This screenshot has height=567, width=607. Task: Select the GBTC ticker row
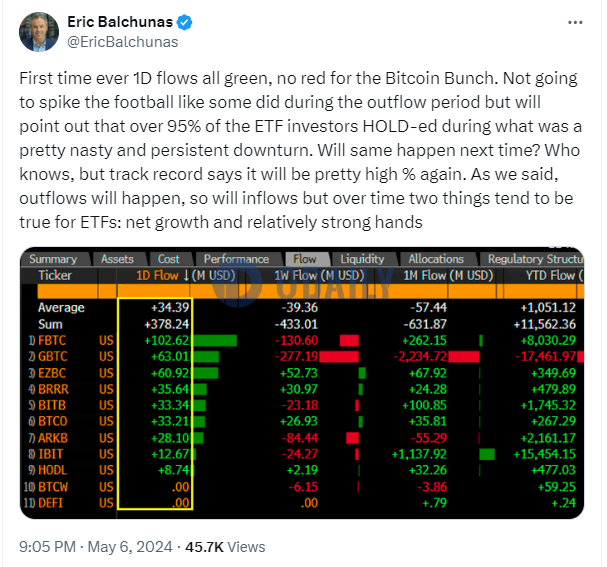[302, 356]
